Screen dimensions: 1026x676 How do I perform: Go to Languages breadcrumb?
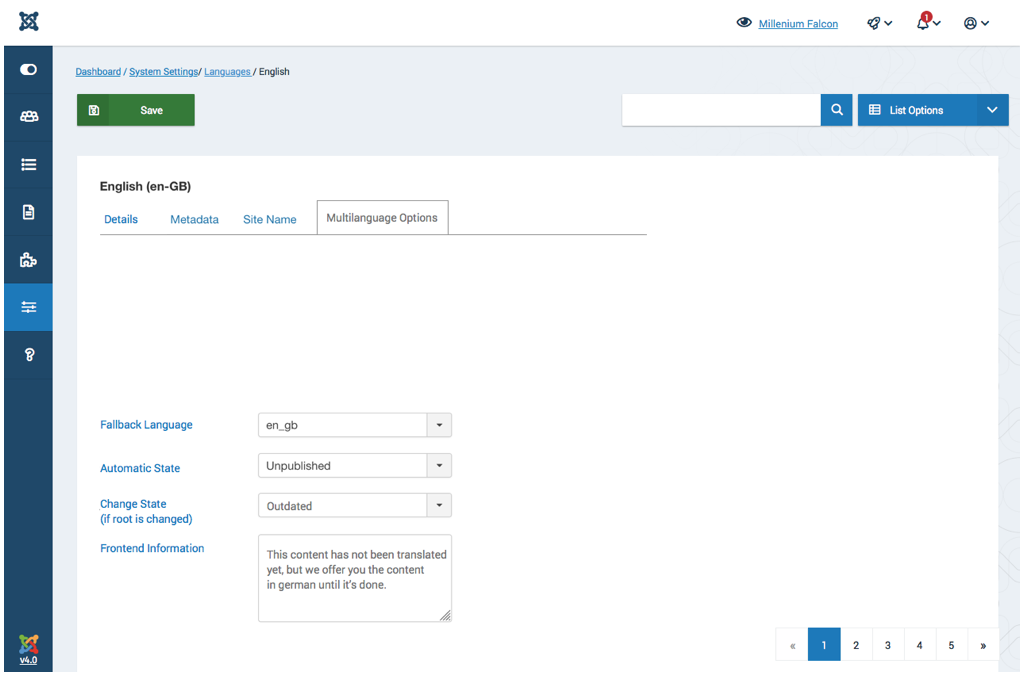pos(227,71)
